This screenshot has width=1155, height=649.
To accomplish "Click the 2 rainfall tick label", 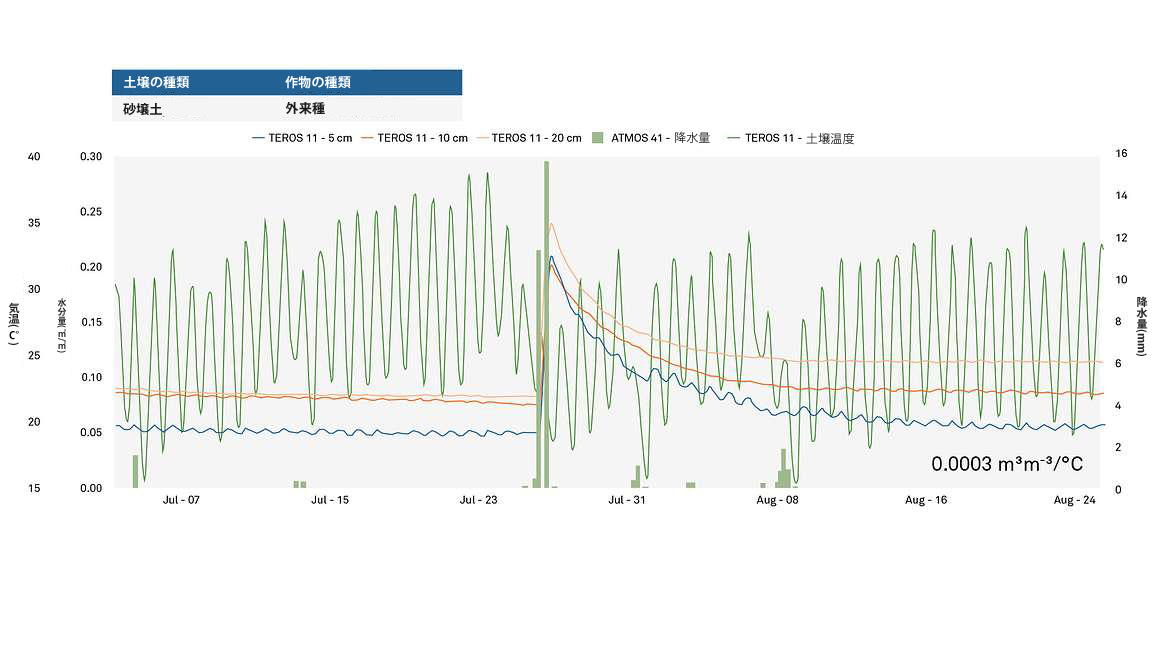I will [x=1118, y=447].
